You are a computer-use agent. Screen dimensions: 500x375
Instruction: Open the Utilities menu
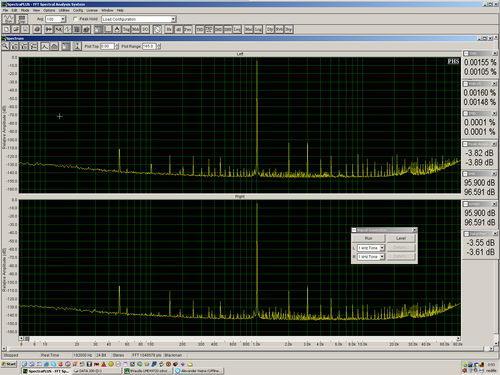(x=64, y=10)
